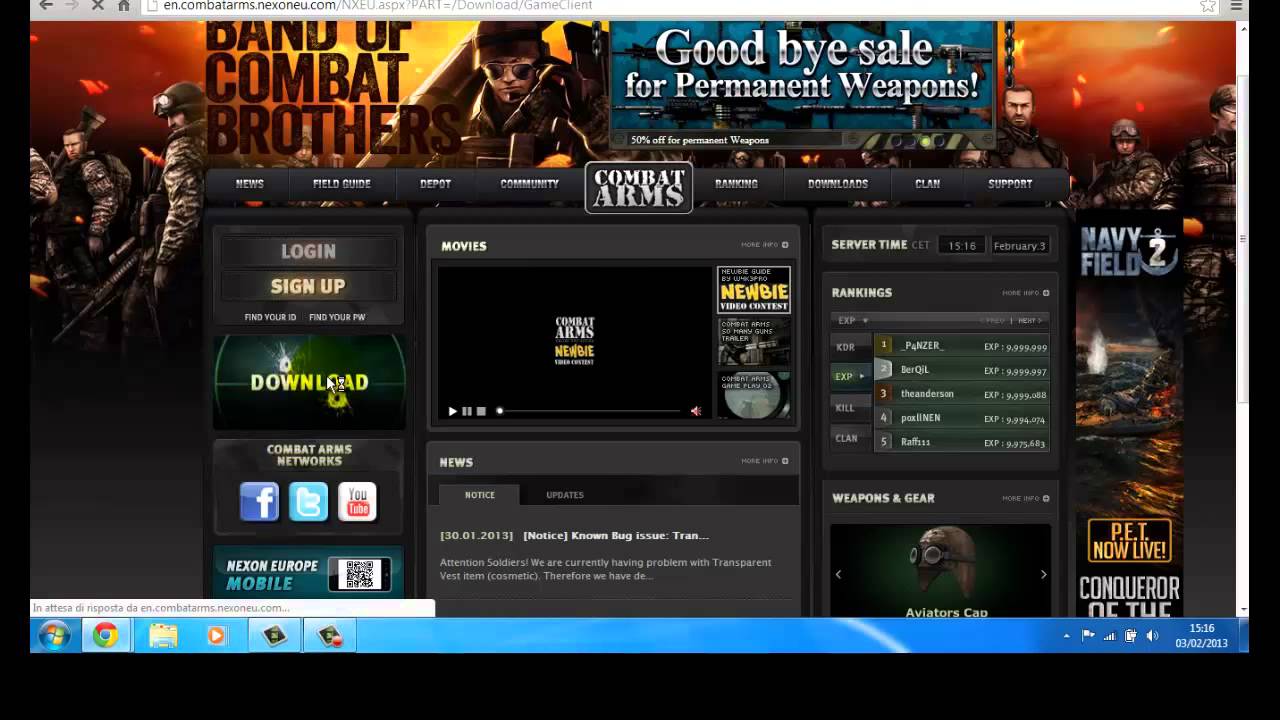This screenshot has height=720, width=1280.
Task: Open the media player taskbar icon
Action: (x=217, y=636)
